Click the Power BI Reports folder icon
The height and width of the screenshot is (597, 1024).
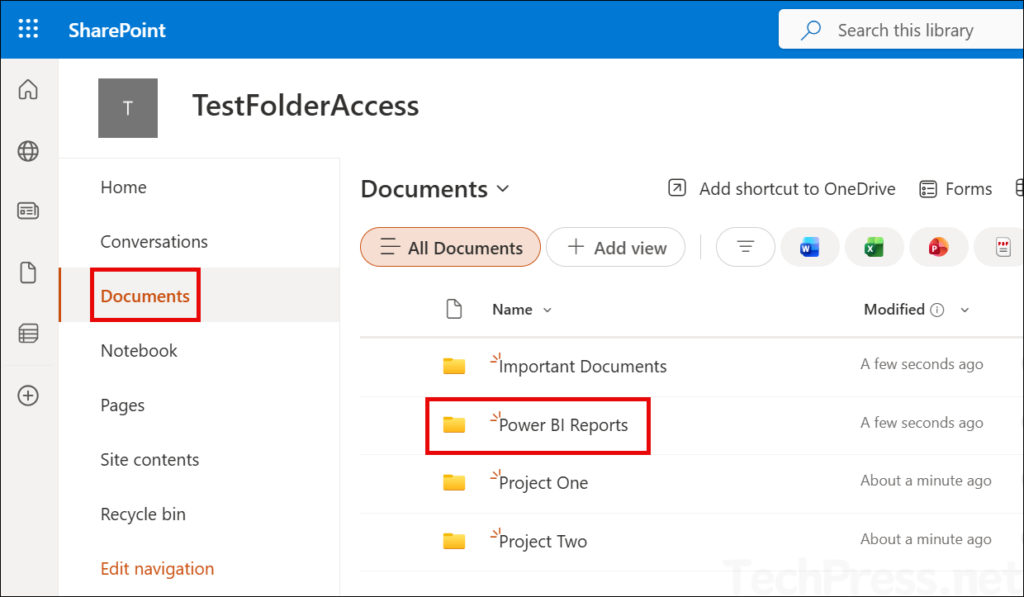[x=454, y=425]
